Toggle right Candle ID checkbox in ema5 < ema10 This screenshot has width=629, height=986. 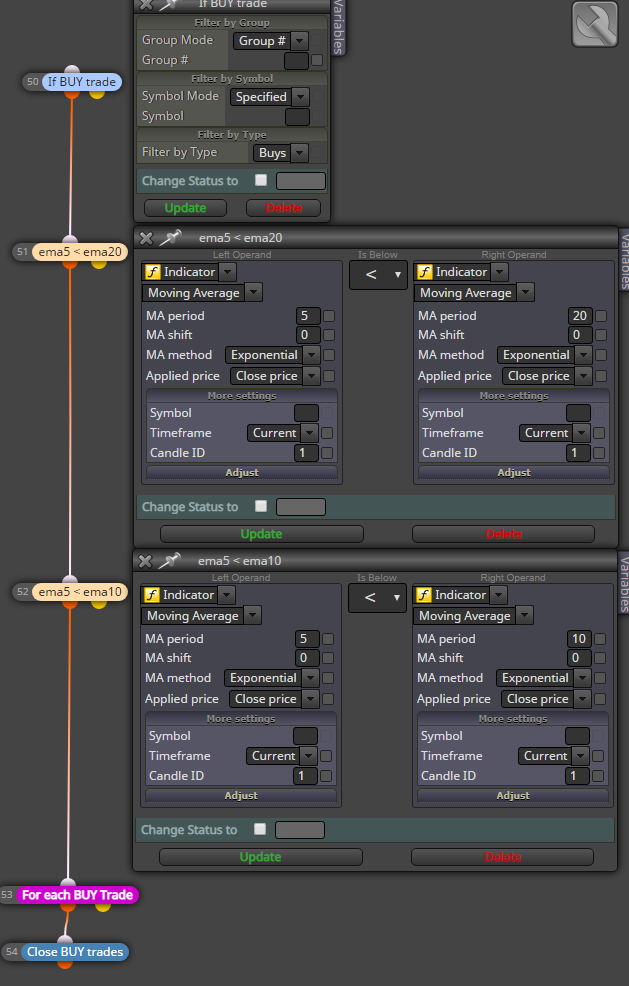click(x=598, y=776)
